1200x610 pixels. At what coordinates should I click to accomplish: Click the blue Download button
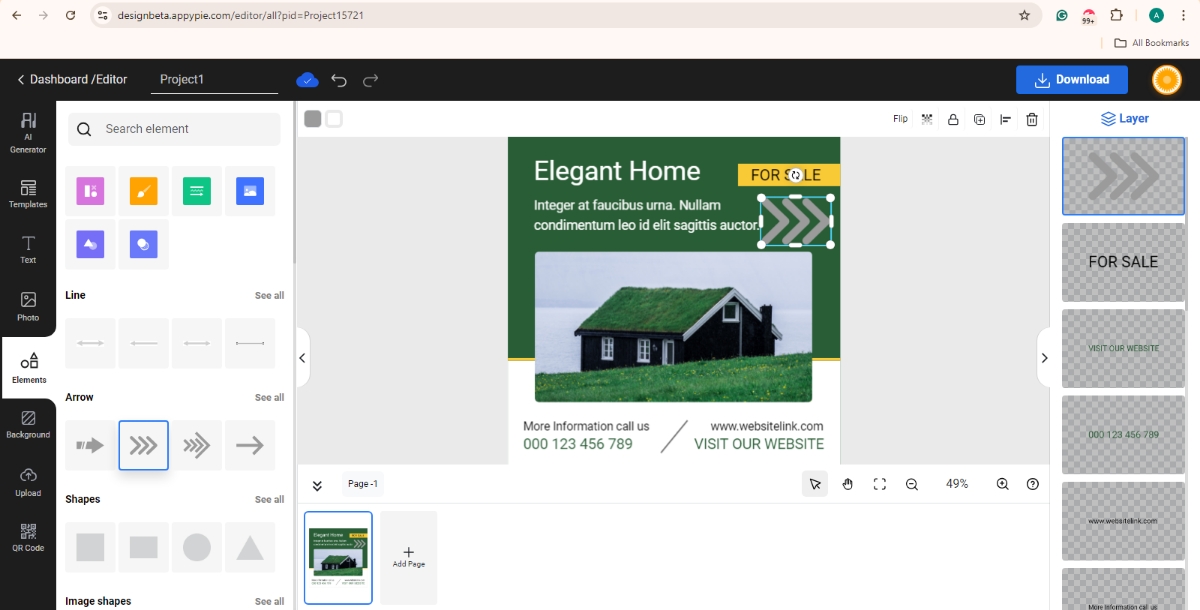pyautogui.click(x=1071, y=79)
